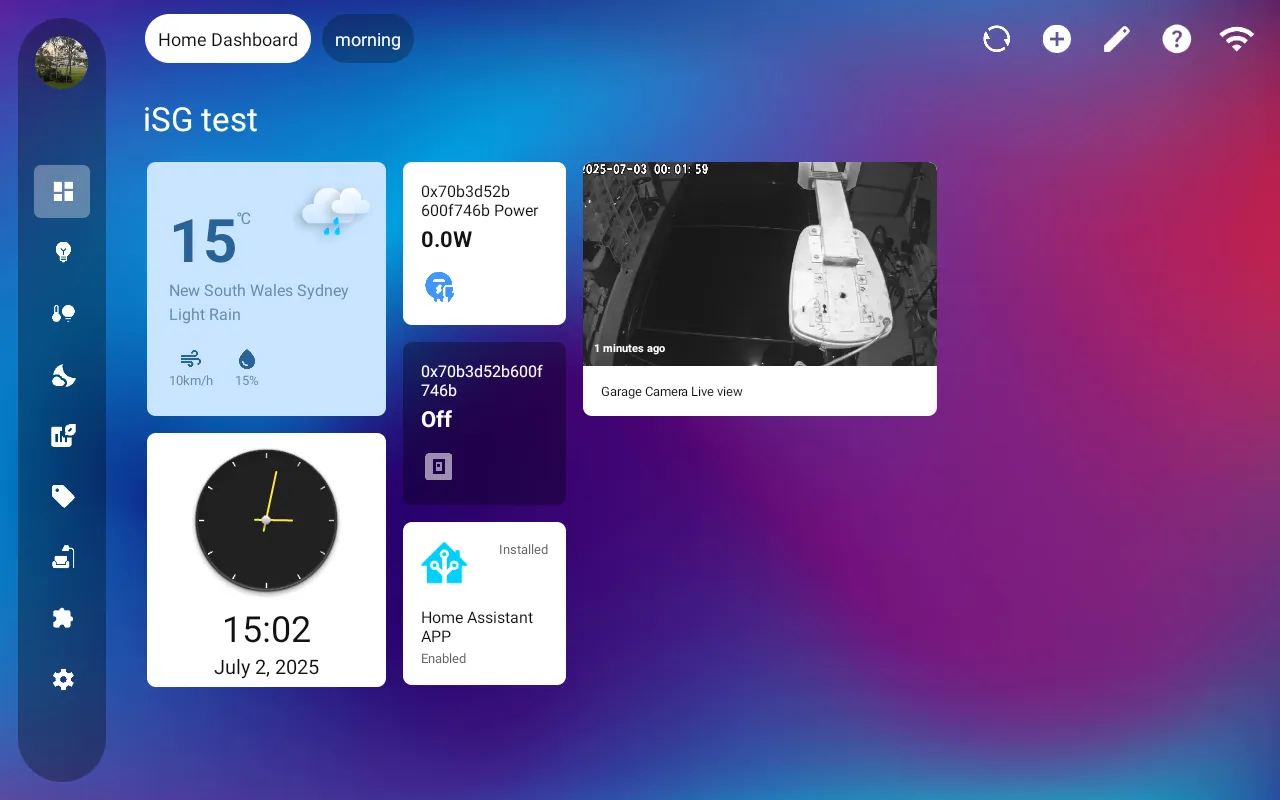Image resolution: width=1280 pixels, height=800 pixels.
Task: Open the dashboard grid view in sidebar
Action: tap(62, 191)
